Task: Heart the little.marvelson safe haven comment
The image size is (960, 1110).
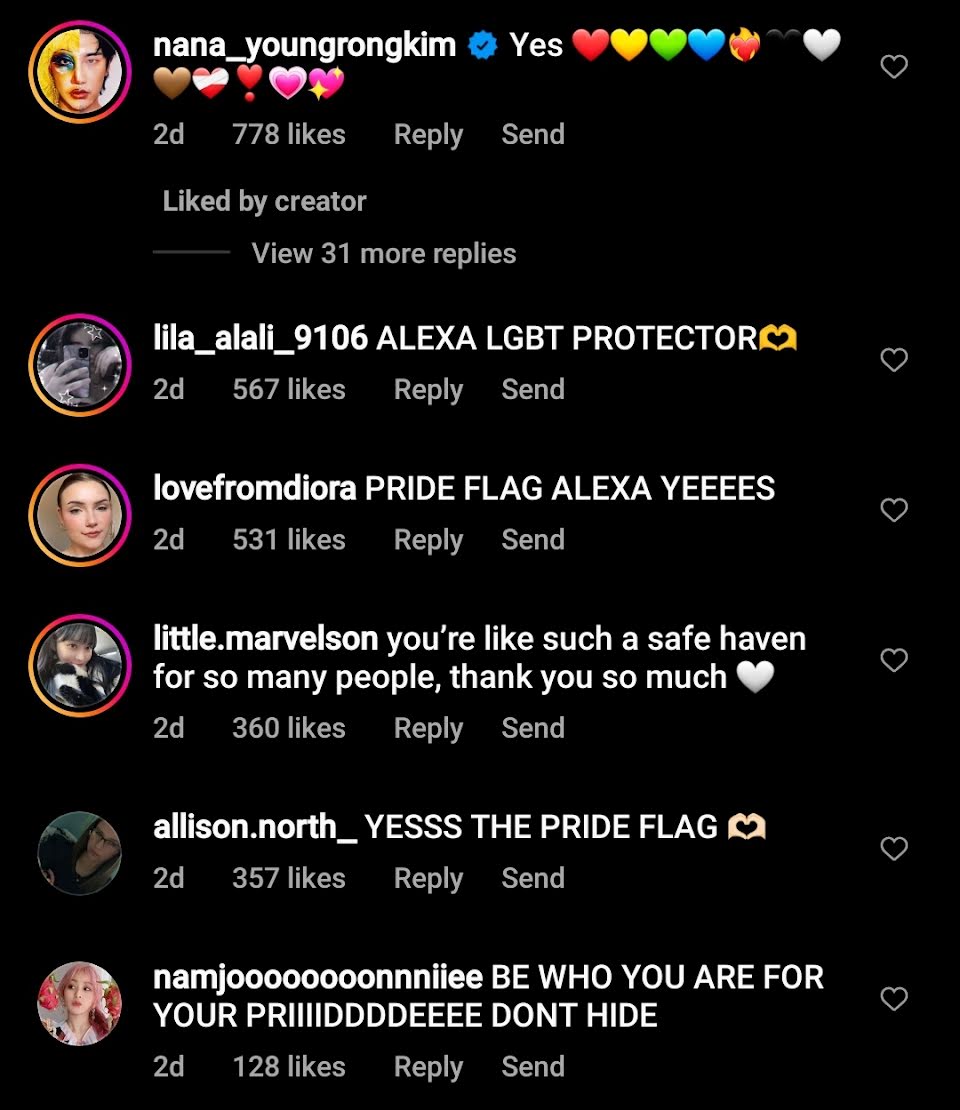Action: point(893,660)
